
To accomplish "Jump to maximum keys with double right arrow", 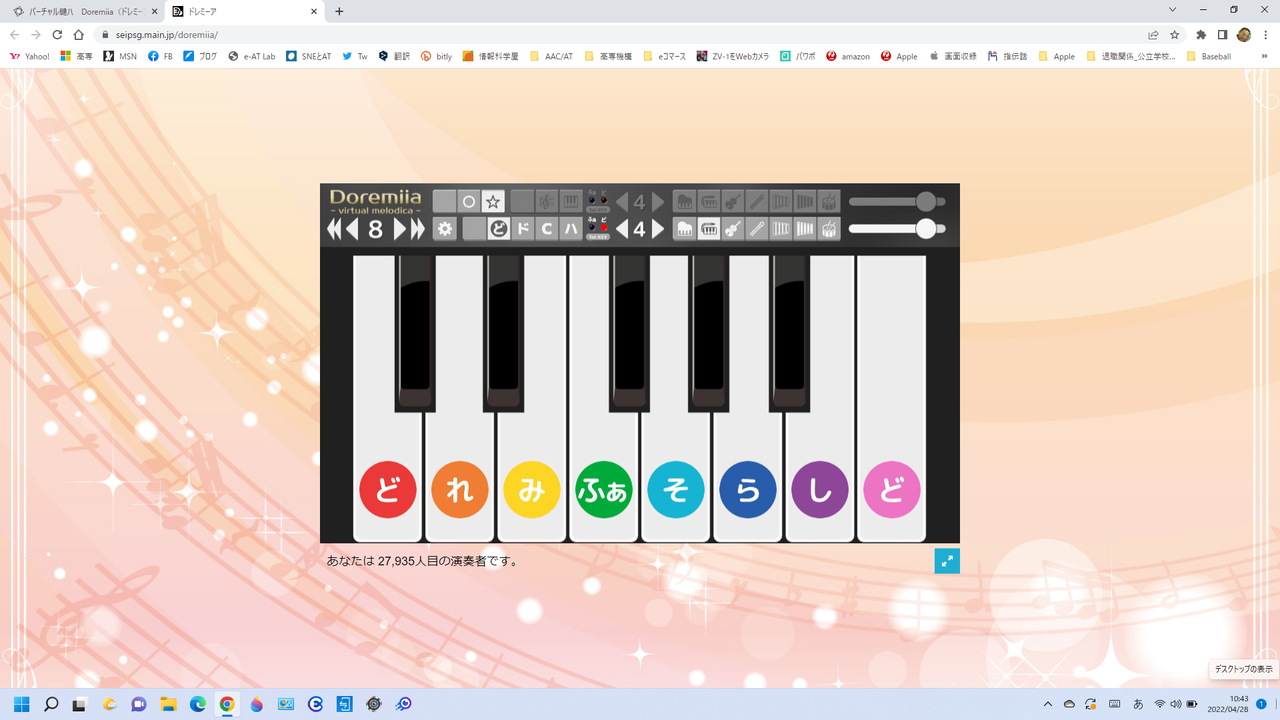I will point(418,229).
